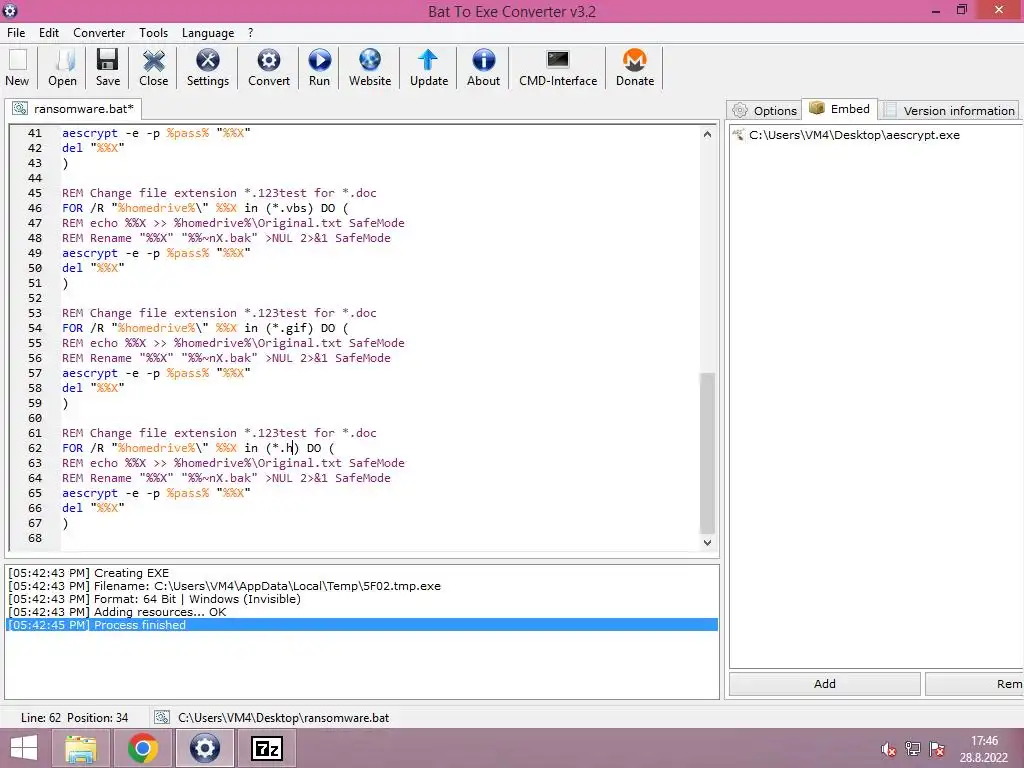
Task: Open the Edit menu
Action: pyautogui.click(x=49, y=33)
